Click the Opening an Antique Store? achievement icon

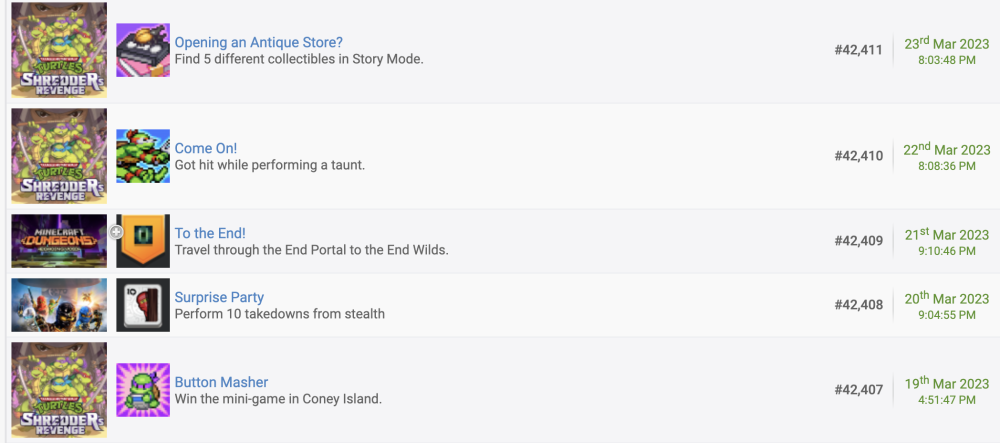(x=143, y=50)
